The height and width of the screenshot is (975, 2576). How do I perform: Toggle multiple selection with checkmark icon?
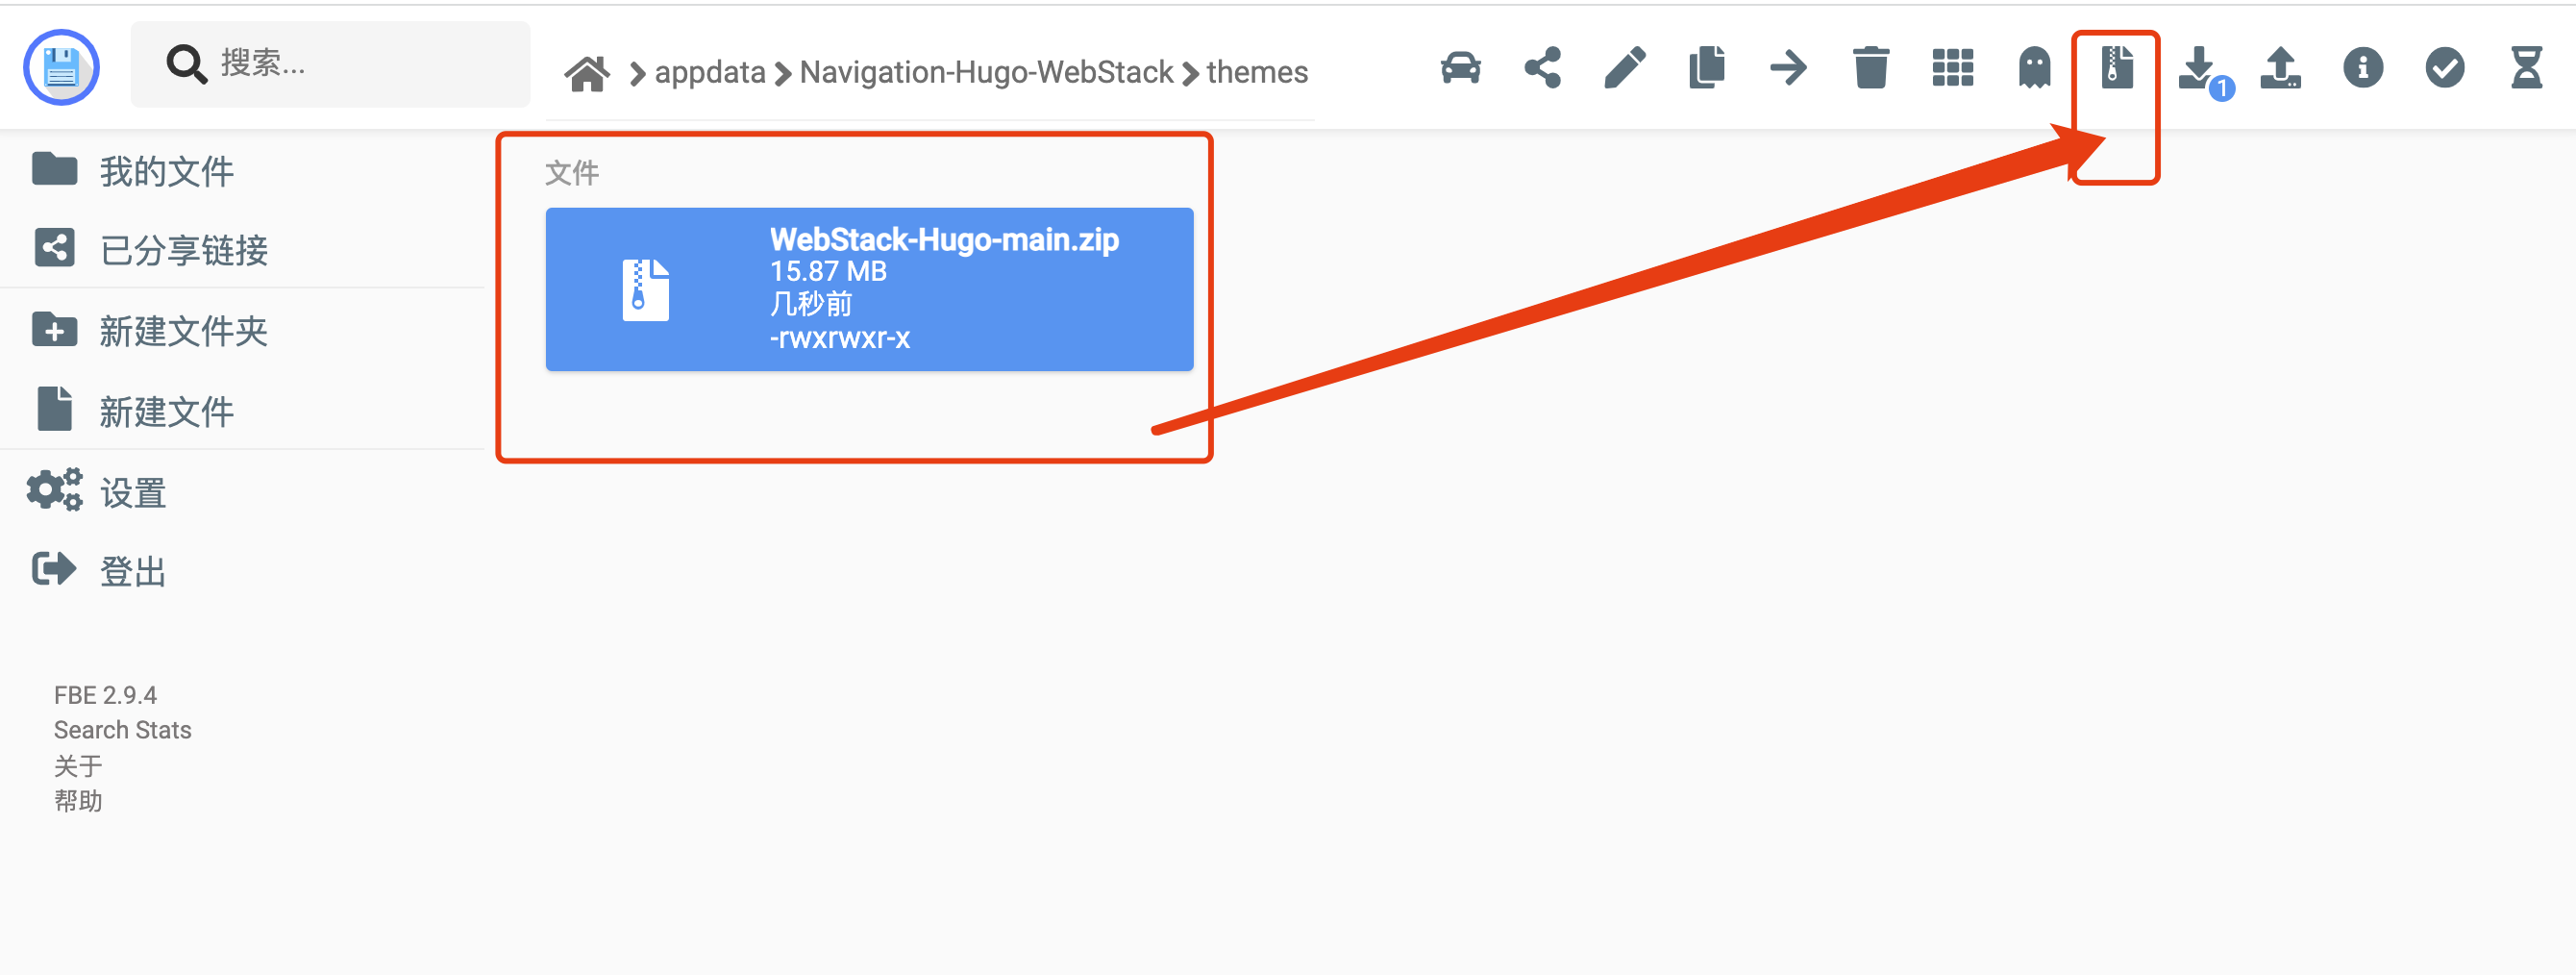tap(2444, 69)
